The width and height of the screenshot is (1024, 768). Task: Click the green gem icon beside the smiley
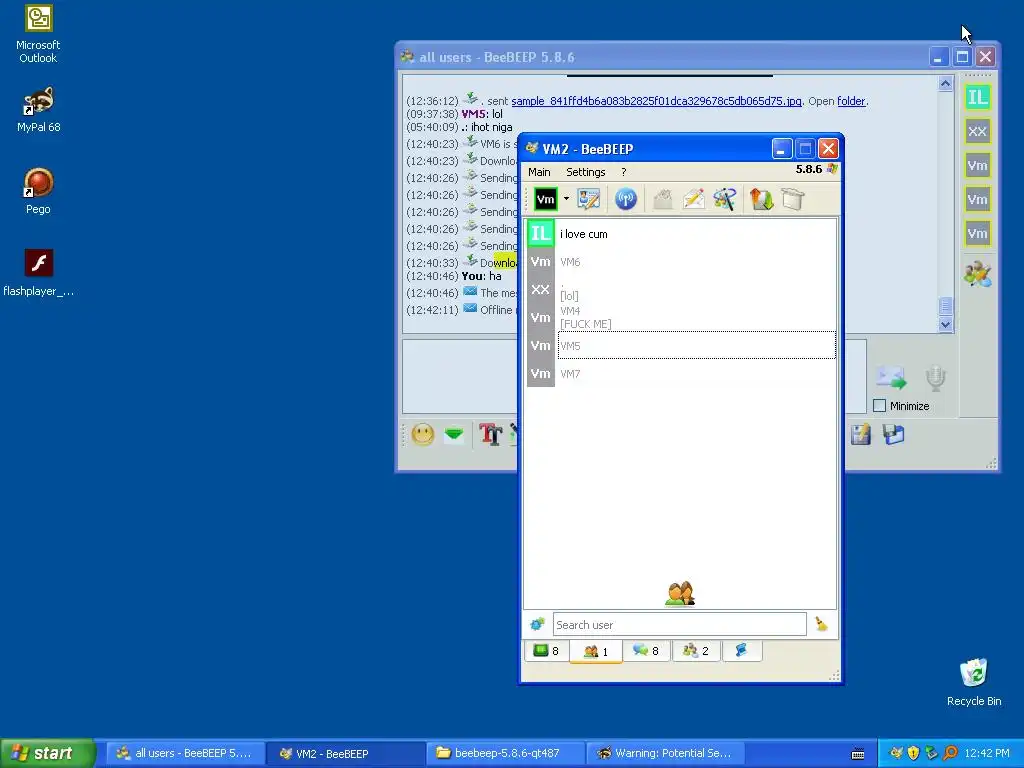coord(454,434)
